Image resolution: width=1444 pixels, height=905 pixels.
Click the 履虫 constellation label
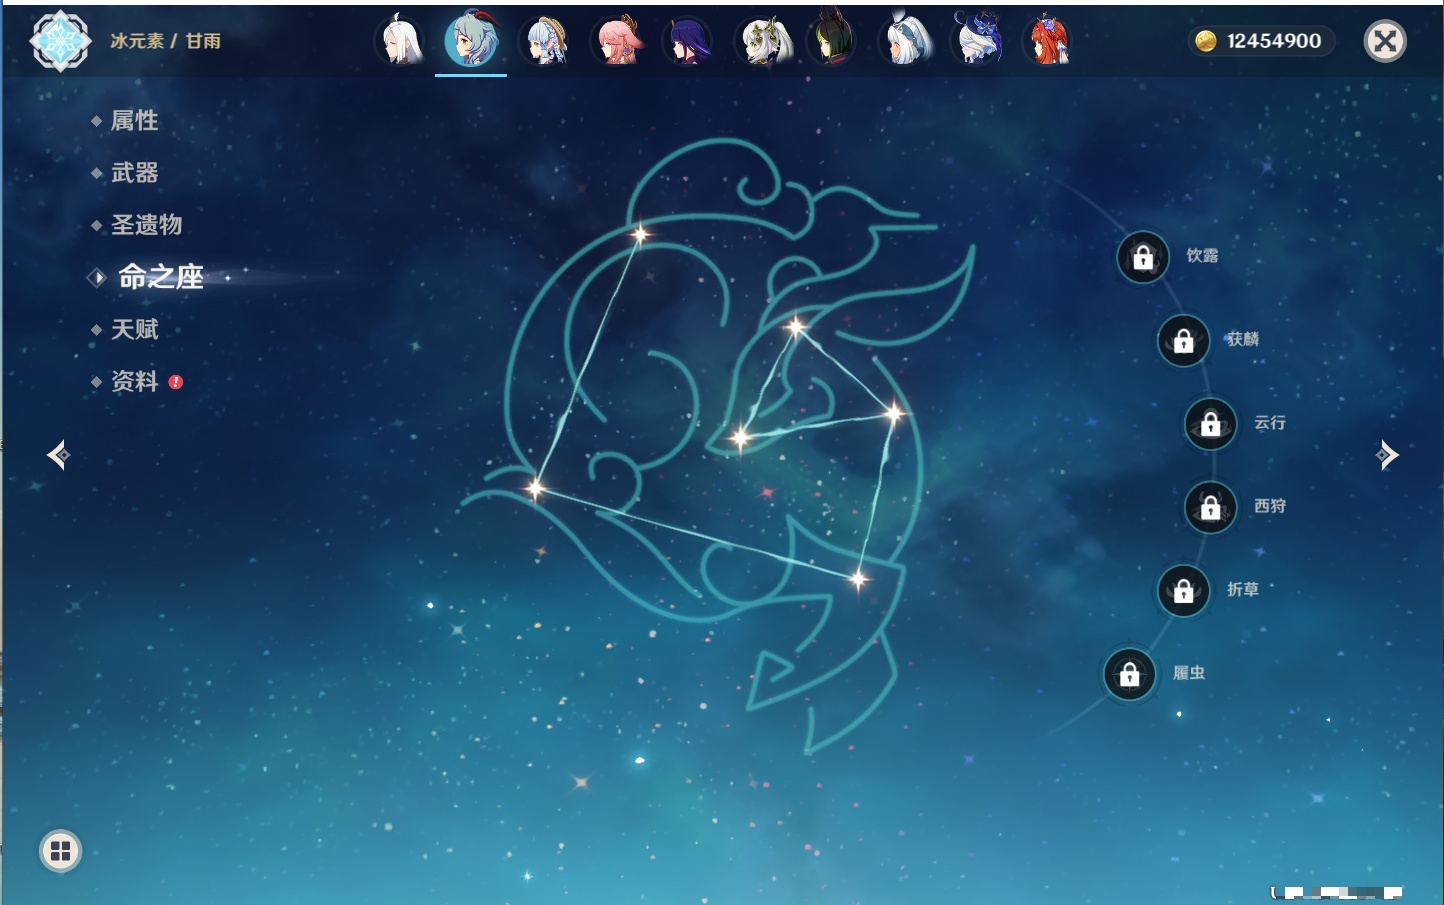(1189, 673)
